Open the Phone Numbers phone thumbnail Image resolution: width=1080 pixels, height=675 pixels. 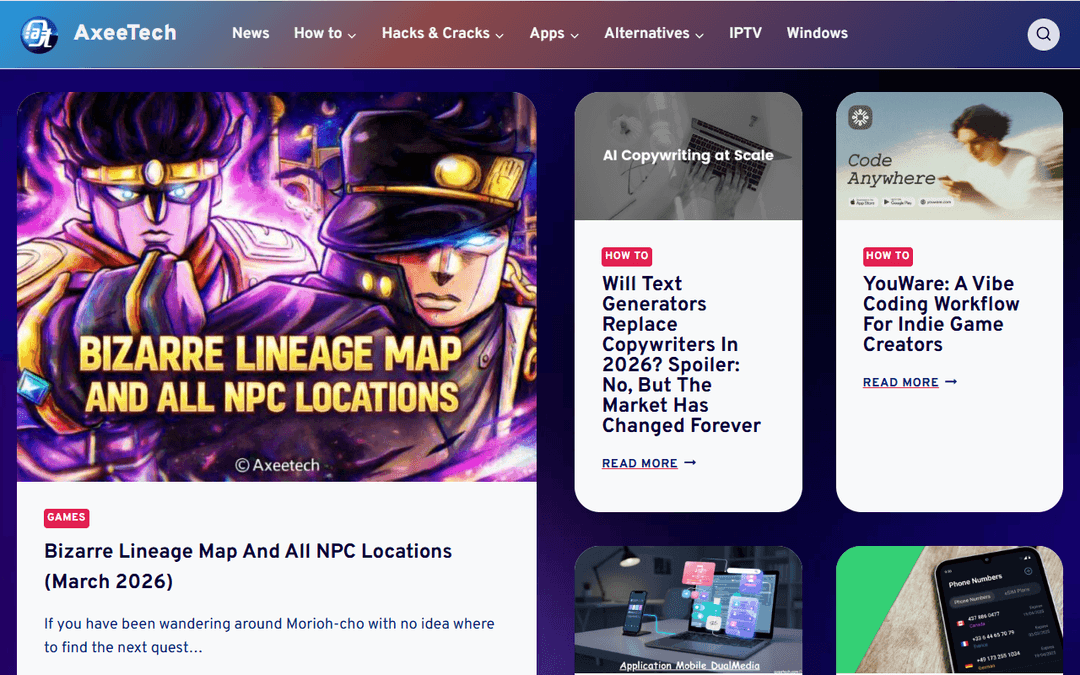click(x=949, y=610)
